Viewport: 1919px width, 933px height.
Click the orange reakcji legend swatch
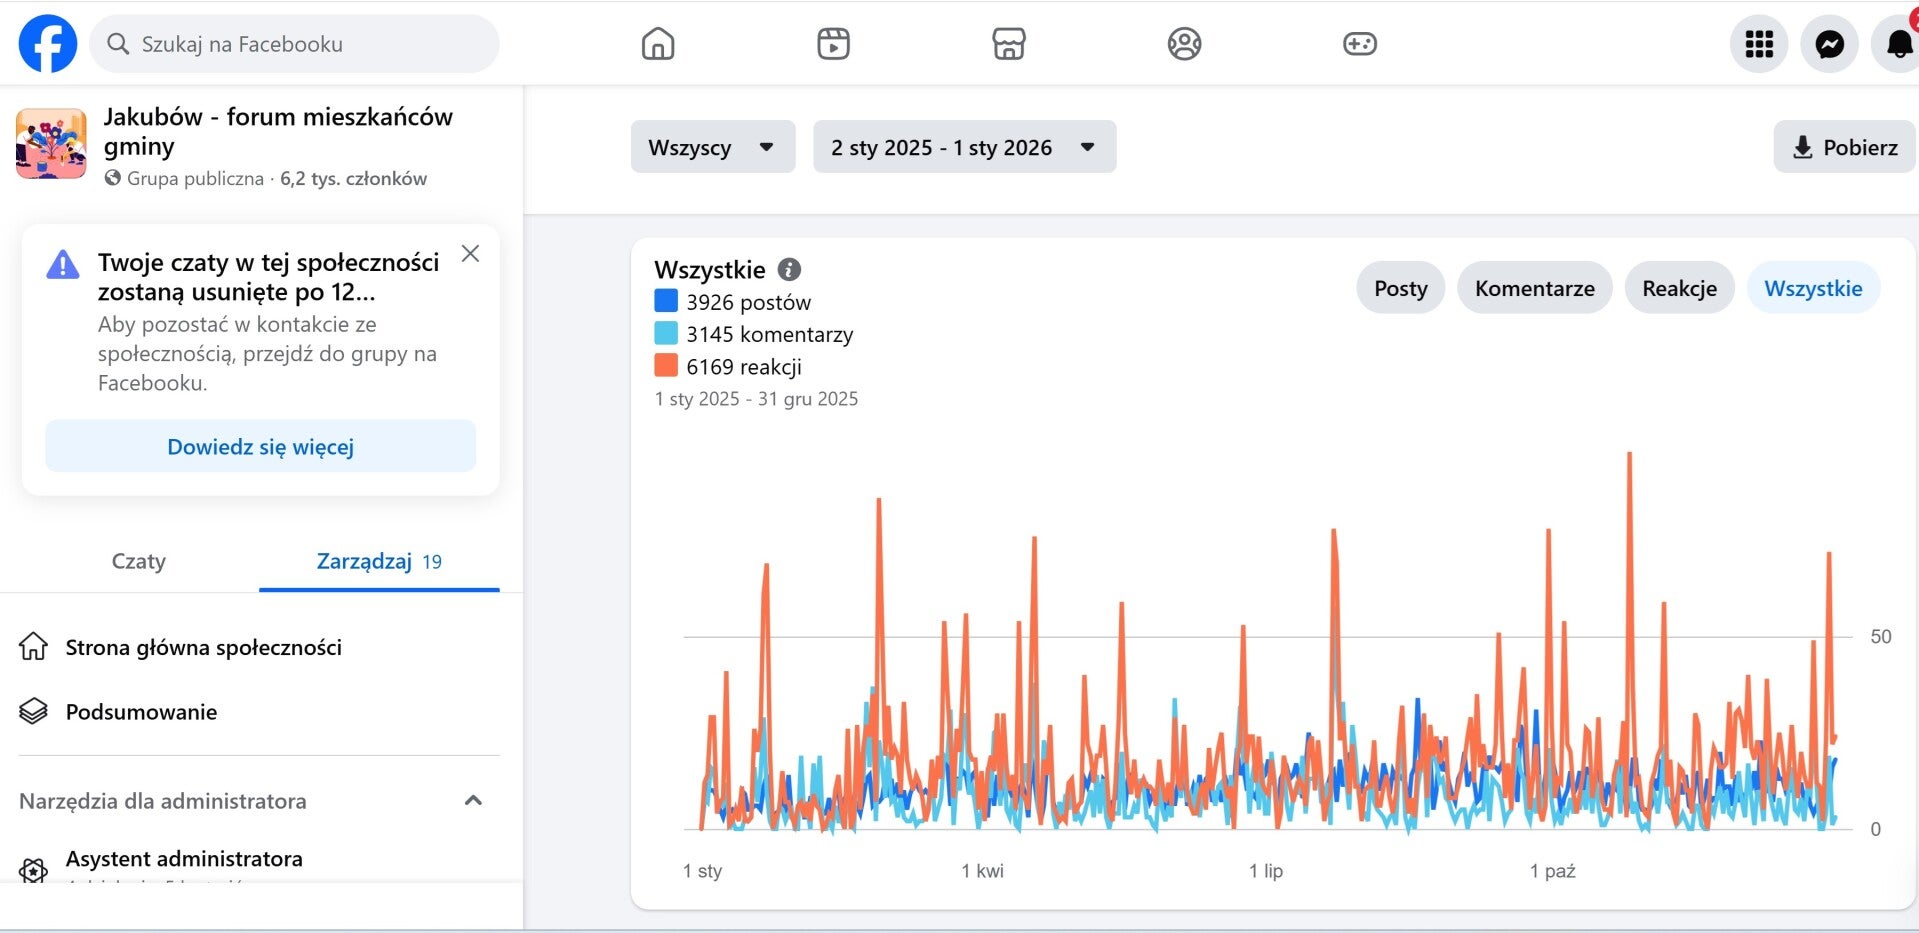[x=666, y=366]
